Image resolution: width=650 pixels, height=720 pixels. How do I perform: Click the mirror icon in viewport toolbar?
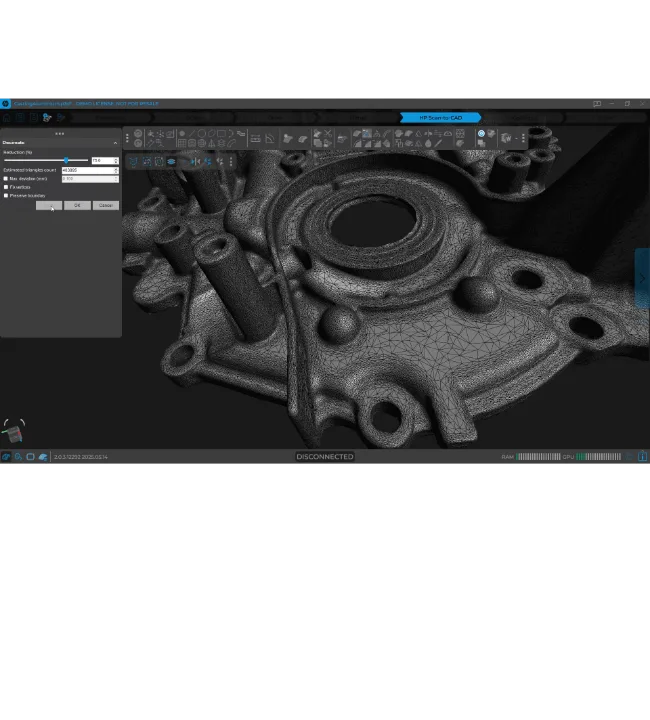pyautogui.click(x=196, y=162)
